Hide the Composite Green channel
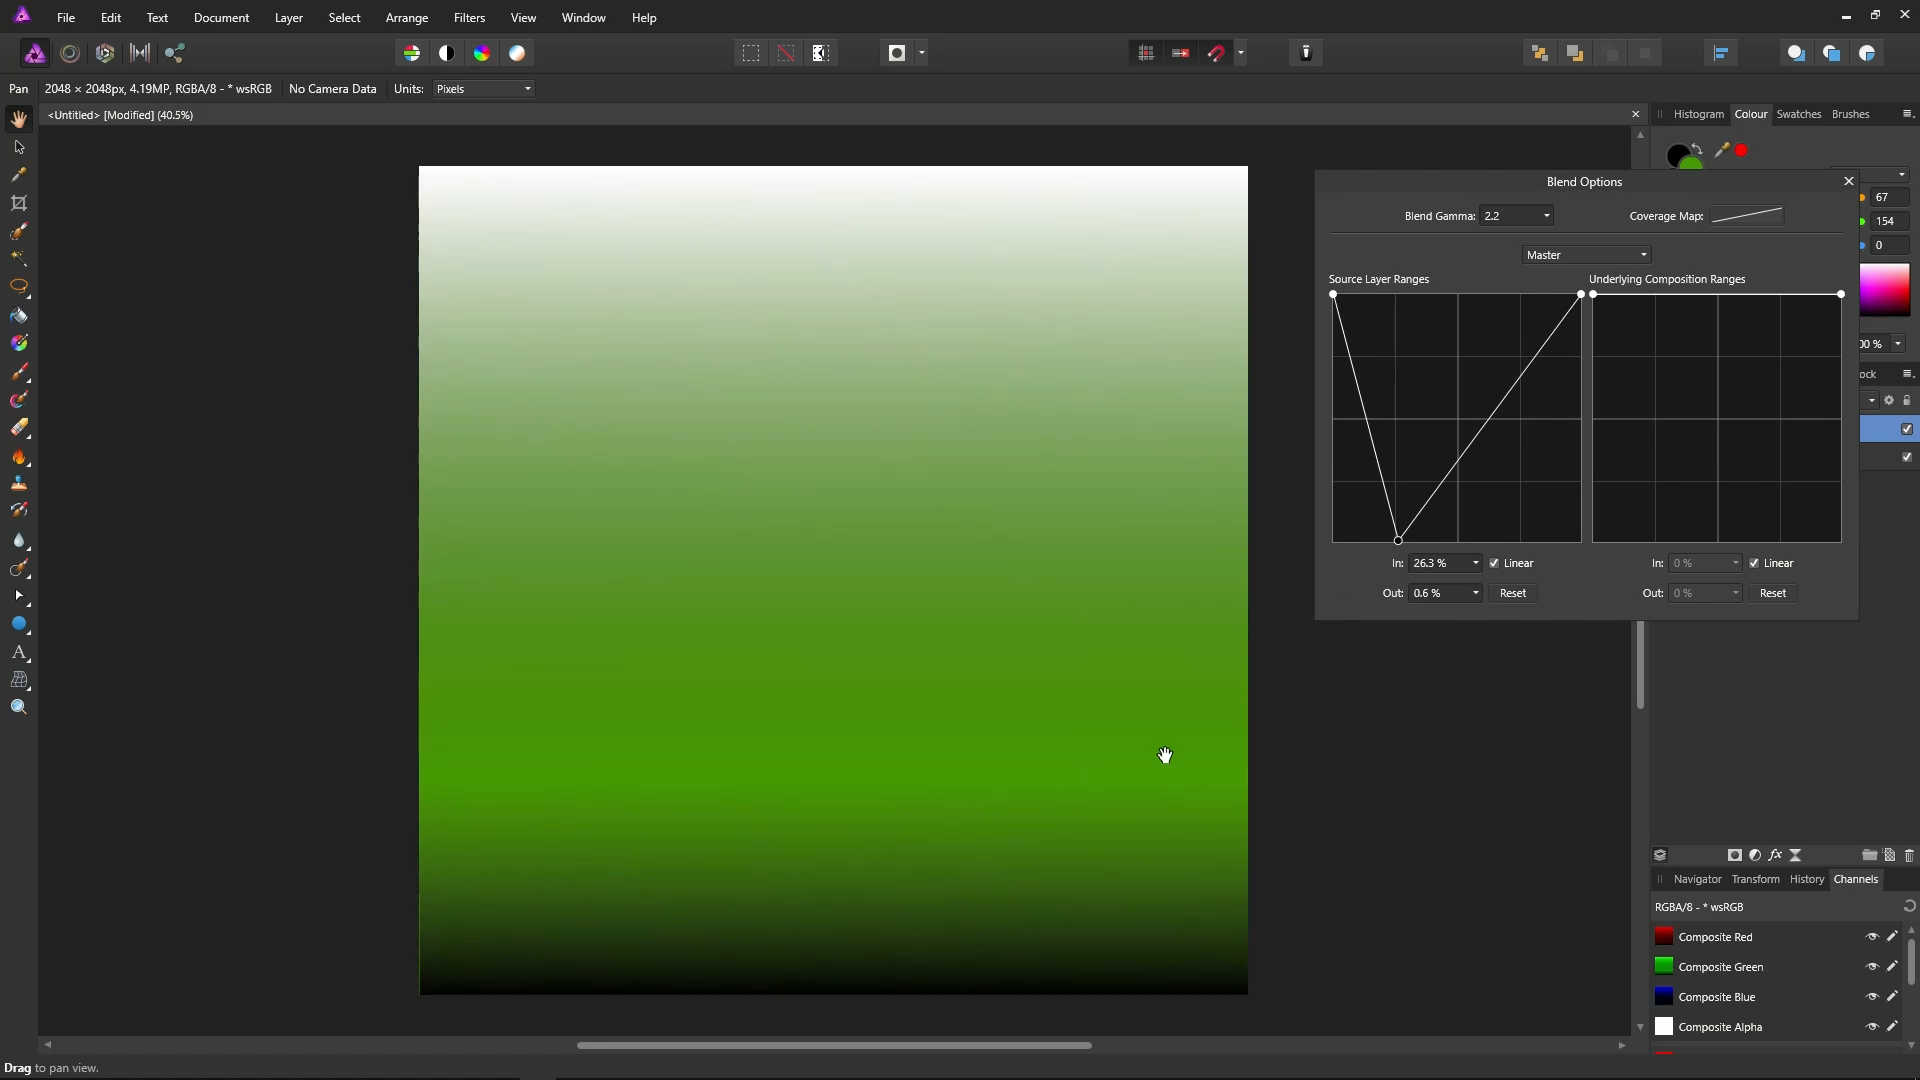 (1872, 967)
